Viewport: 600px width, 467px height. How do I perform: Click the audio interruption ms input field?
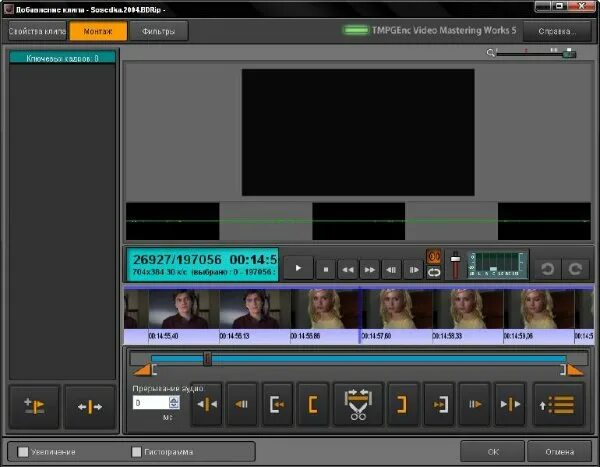(x=151, y=403)
